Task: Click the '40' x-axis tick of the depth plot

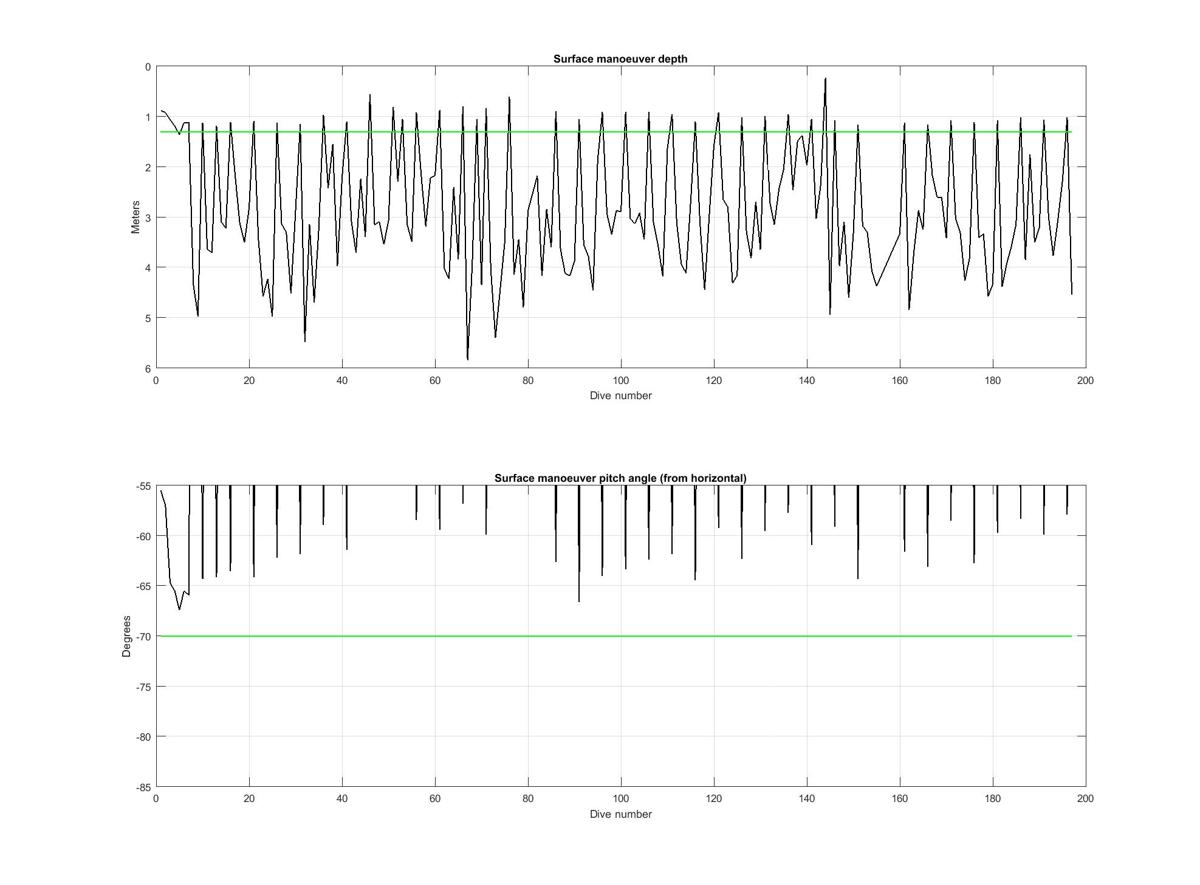Action: pos(342,380)
